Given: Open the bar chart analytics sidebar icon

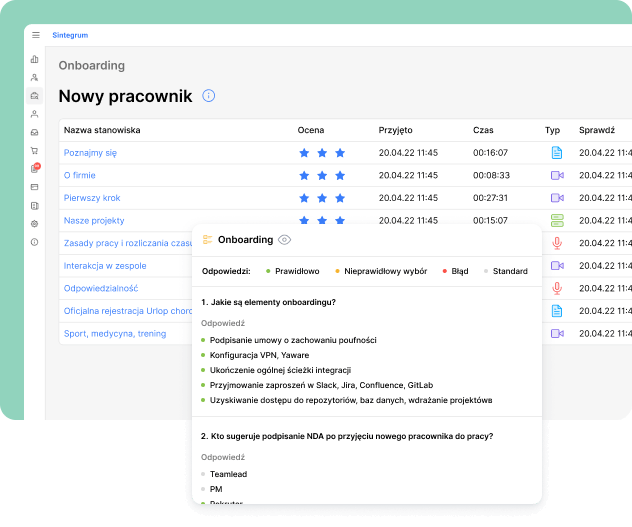Looking at the screenshot, I should 35,59.
